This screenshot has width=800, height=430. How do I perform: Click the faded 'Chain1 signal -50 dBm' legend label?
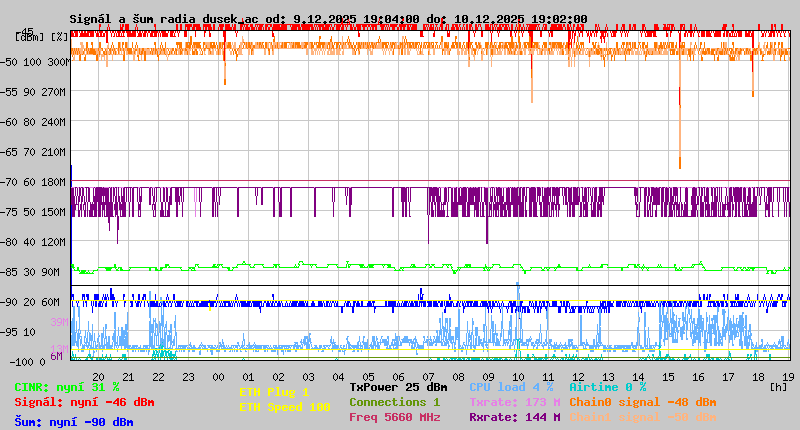642,417
